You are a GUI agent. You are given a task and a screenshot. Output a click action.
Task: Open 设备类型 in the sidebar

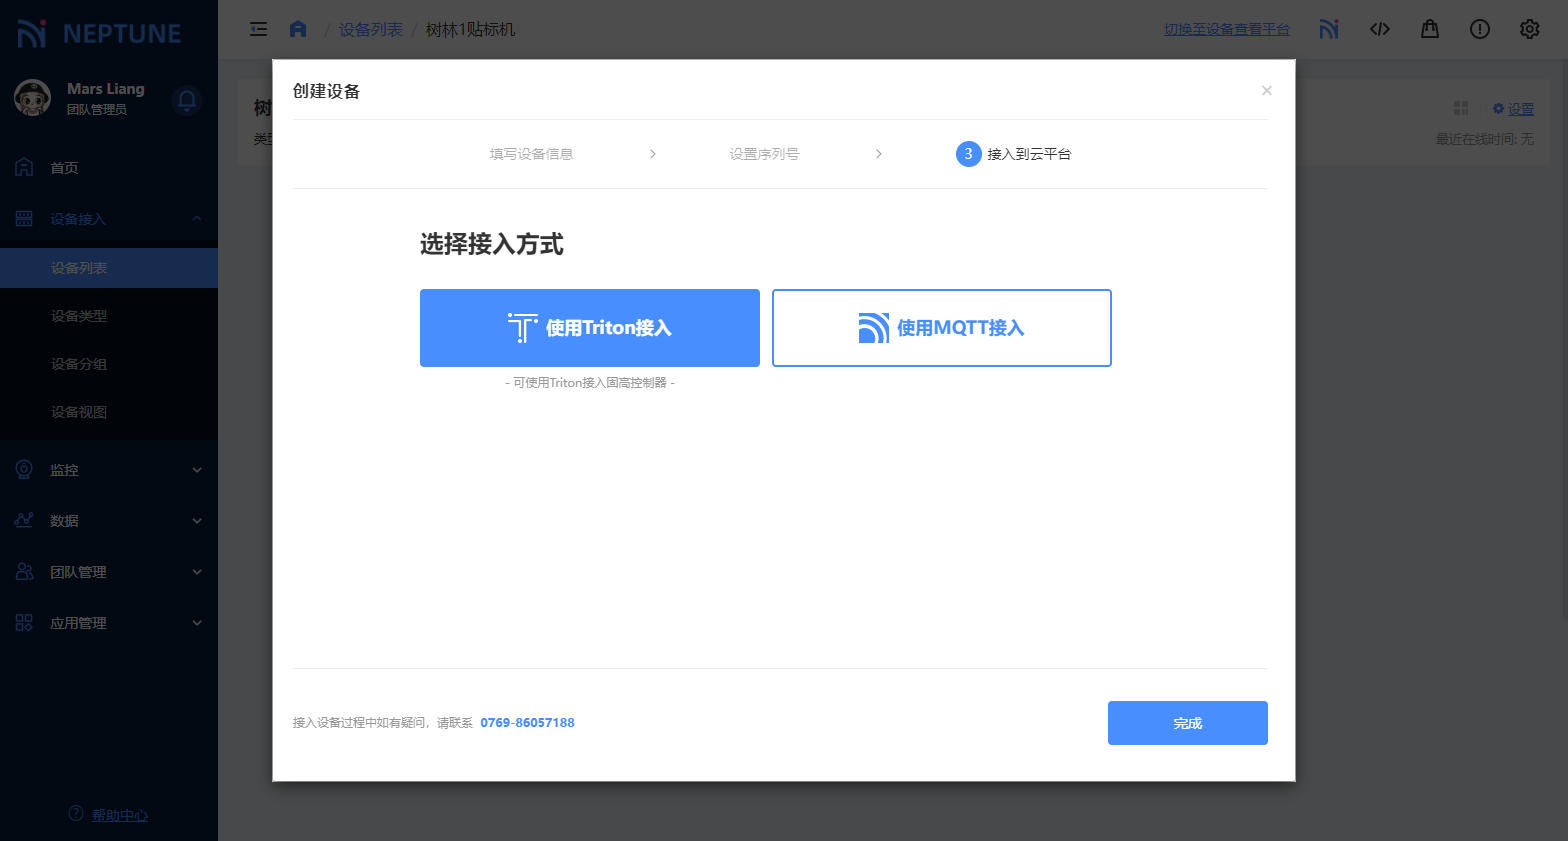(79, 316)
